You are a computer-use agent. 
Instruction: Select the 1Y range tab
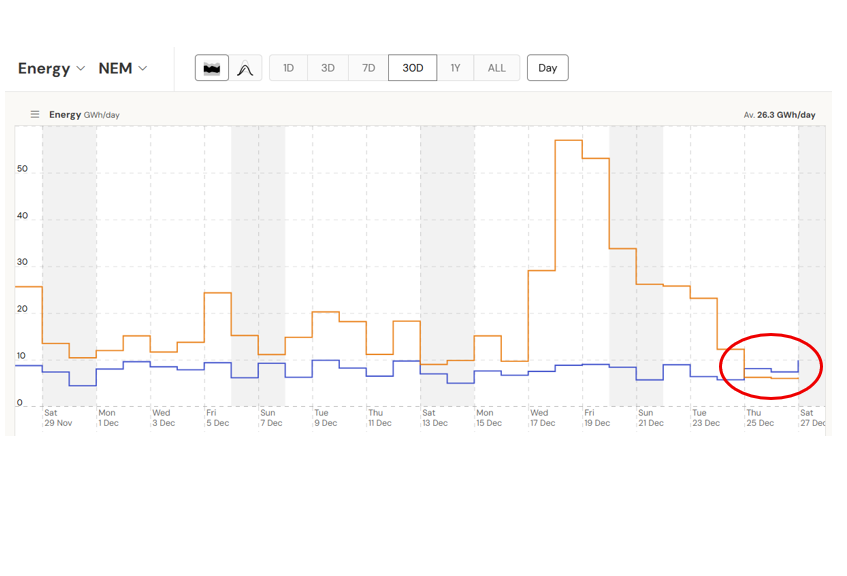pos(455,68)
